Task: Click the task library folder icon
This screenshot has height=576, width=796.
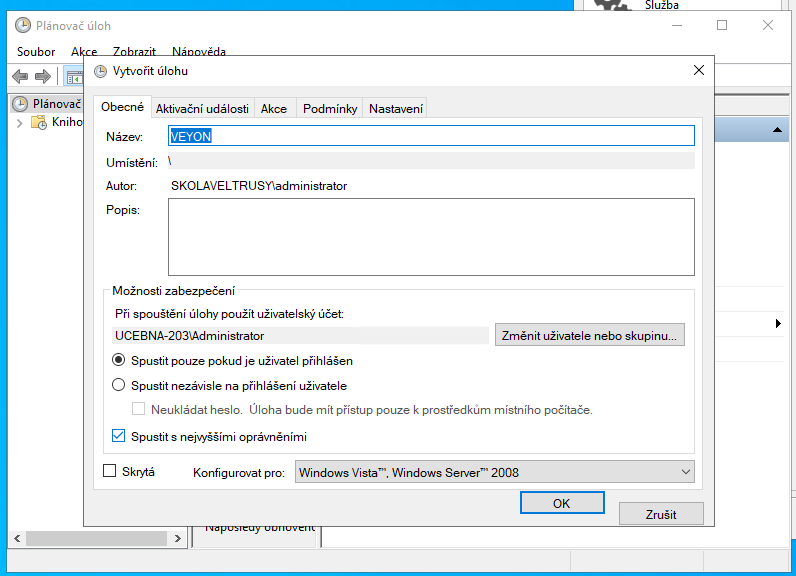Action: pyautogui.click(x=39, y=122)
